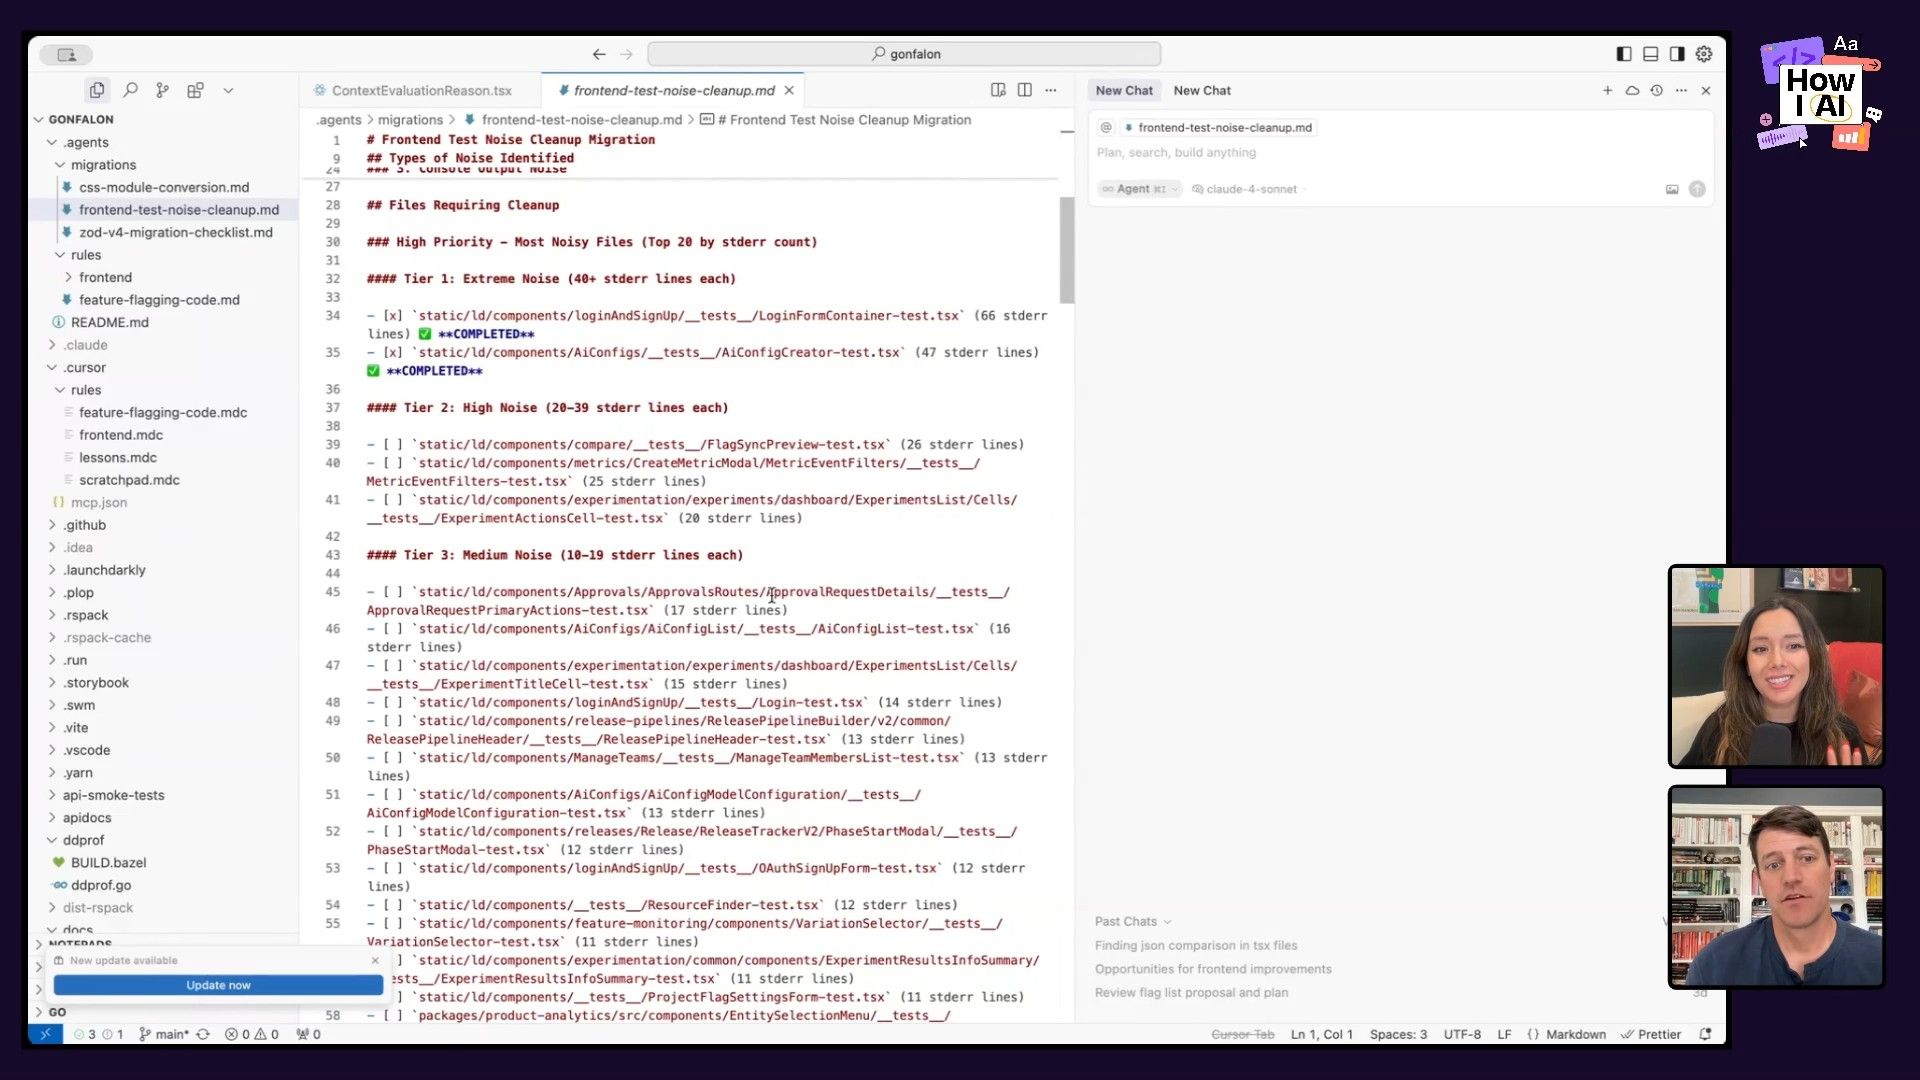Synchronize changes icon next to main*
Viewport: 1920px width, 1080px height.
click(203, 1034)
